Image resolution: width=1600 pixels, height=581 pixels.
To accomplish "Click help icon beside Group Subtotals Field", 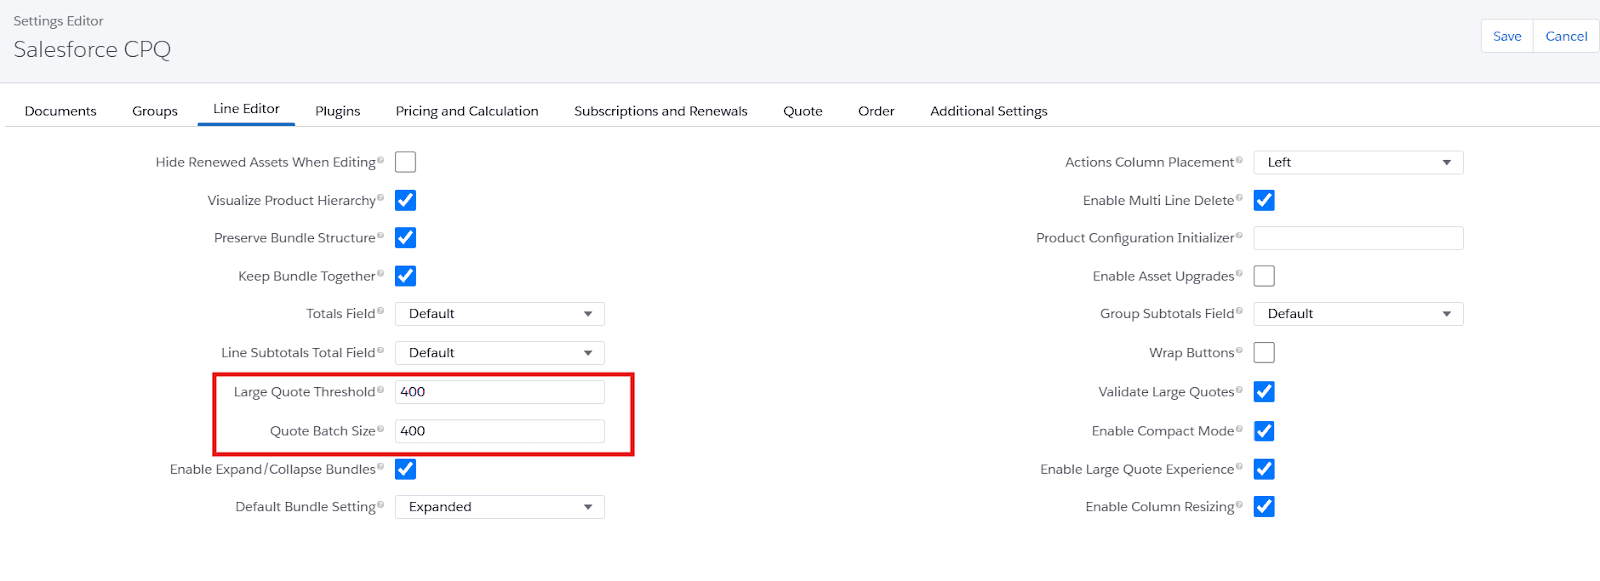I will tap(1239, 311).
